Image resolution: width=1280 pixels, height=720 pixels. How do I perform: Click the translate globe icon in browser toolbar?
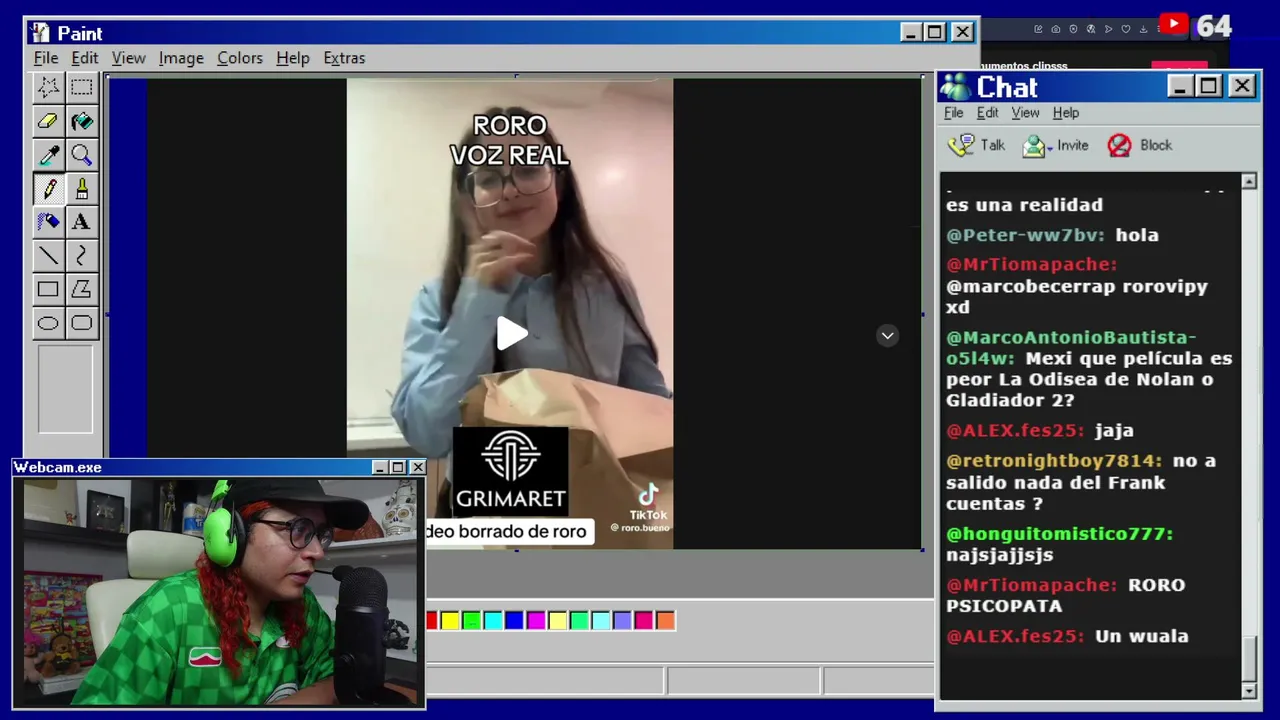click(1091, 29)
